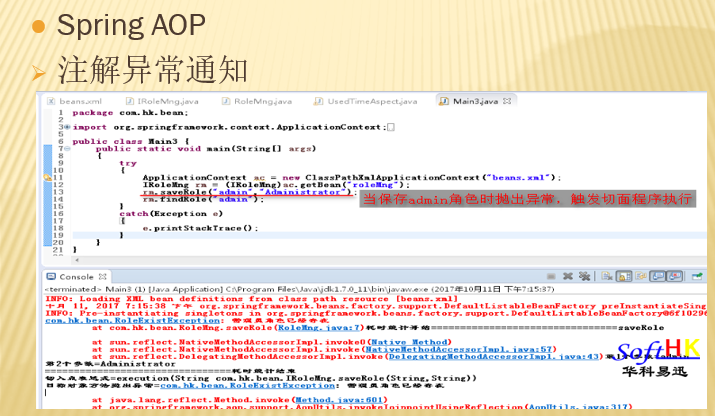Click the 'INFO: Pre-instantiating singletons' console line
This screenshot has width=715, height=416.
click(376, 313)
